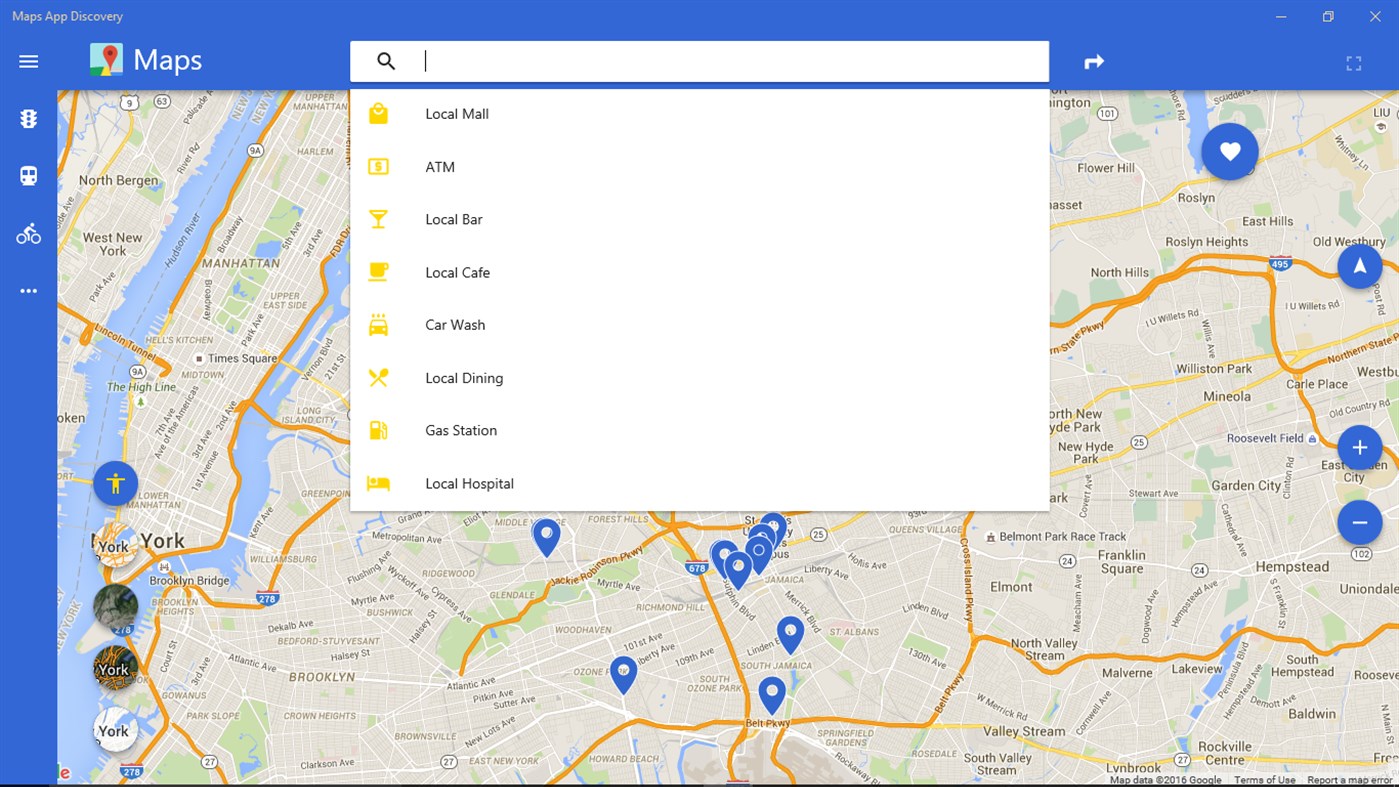Zoom in using the plus control
The height and width of the screenshot is (787, 1399).
click(x=1359, y=447)
